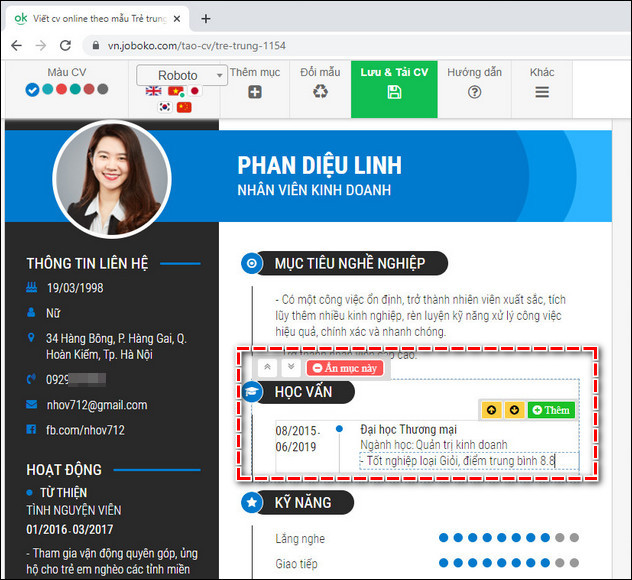Image resolution: width=632 pixels, height=580 pixels.
Task: Click the 'TỪ THIỆN' activity title
Action: point(63,493)
